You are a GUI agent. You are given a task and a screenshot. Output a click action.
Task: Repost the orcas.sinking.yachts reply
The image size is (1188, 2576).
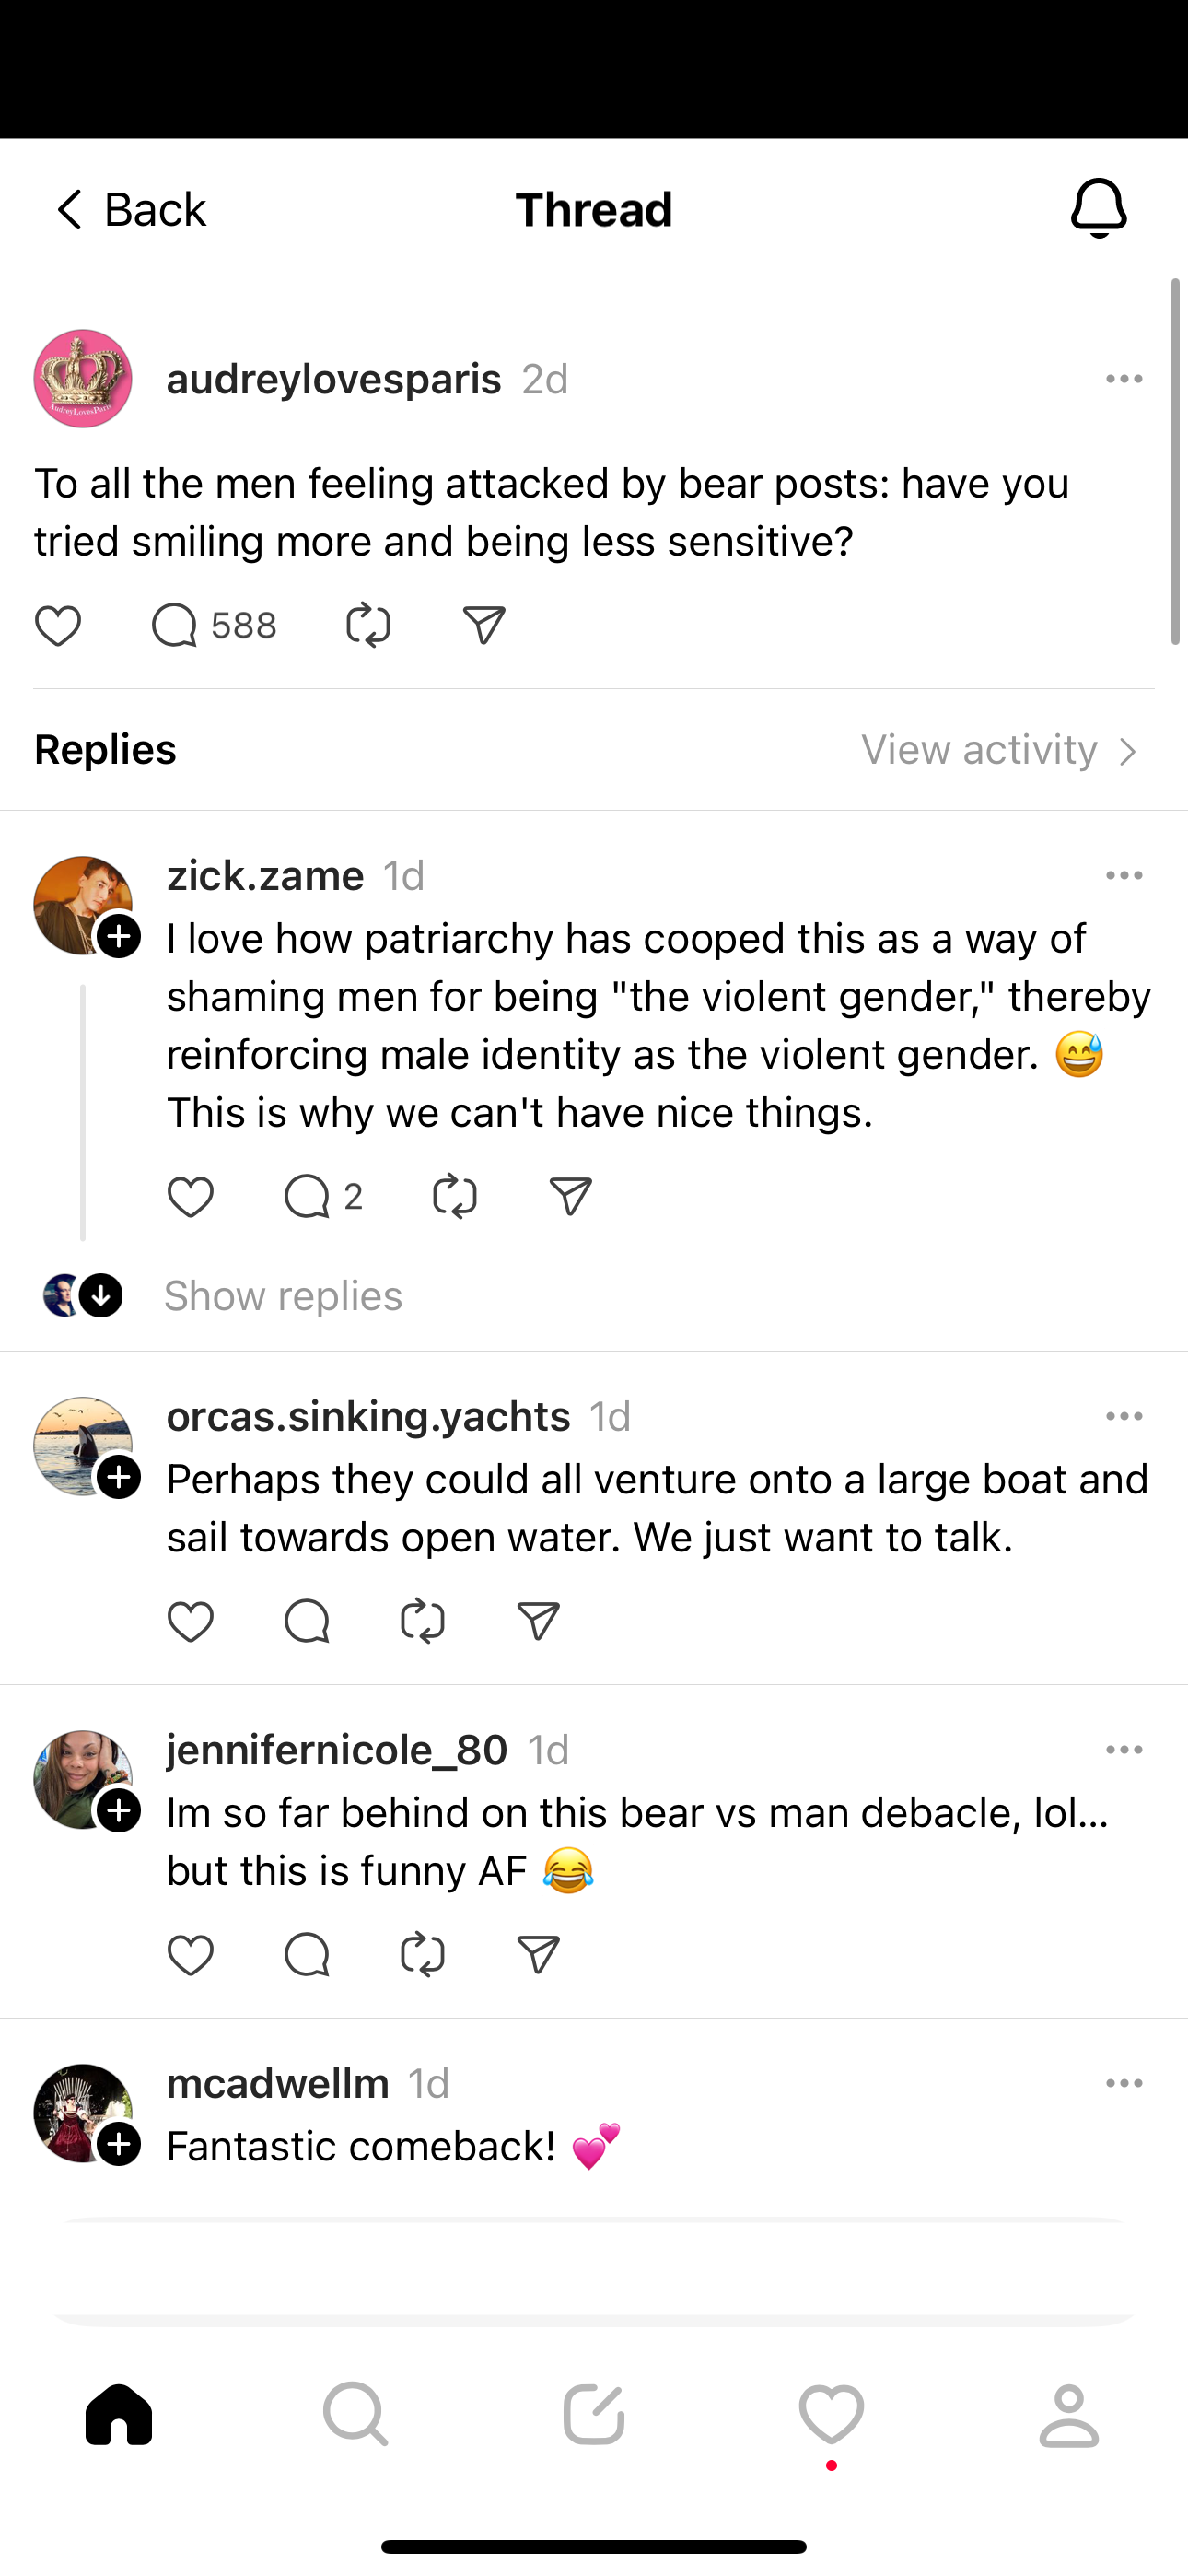click(422, 1621)
